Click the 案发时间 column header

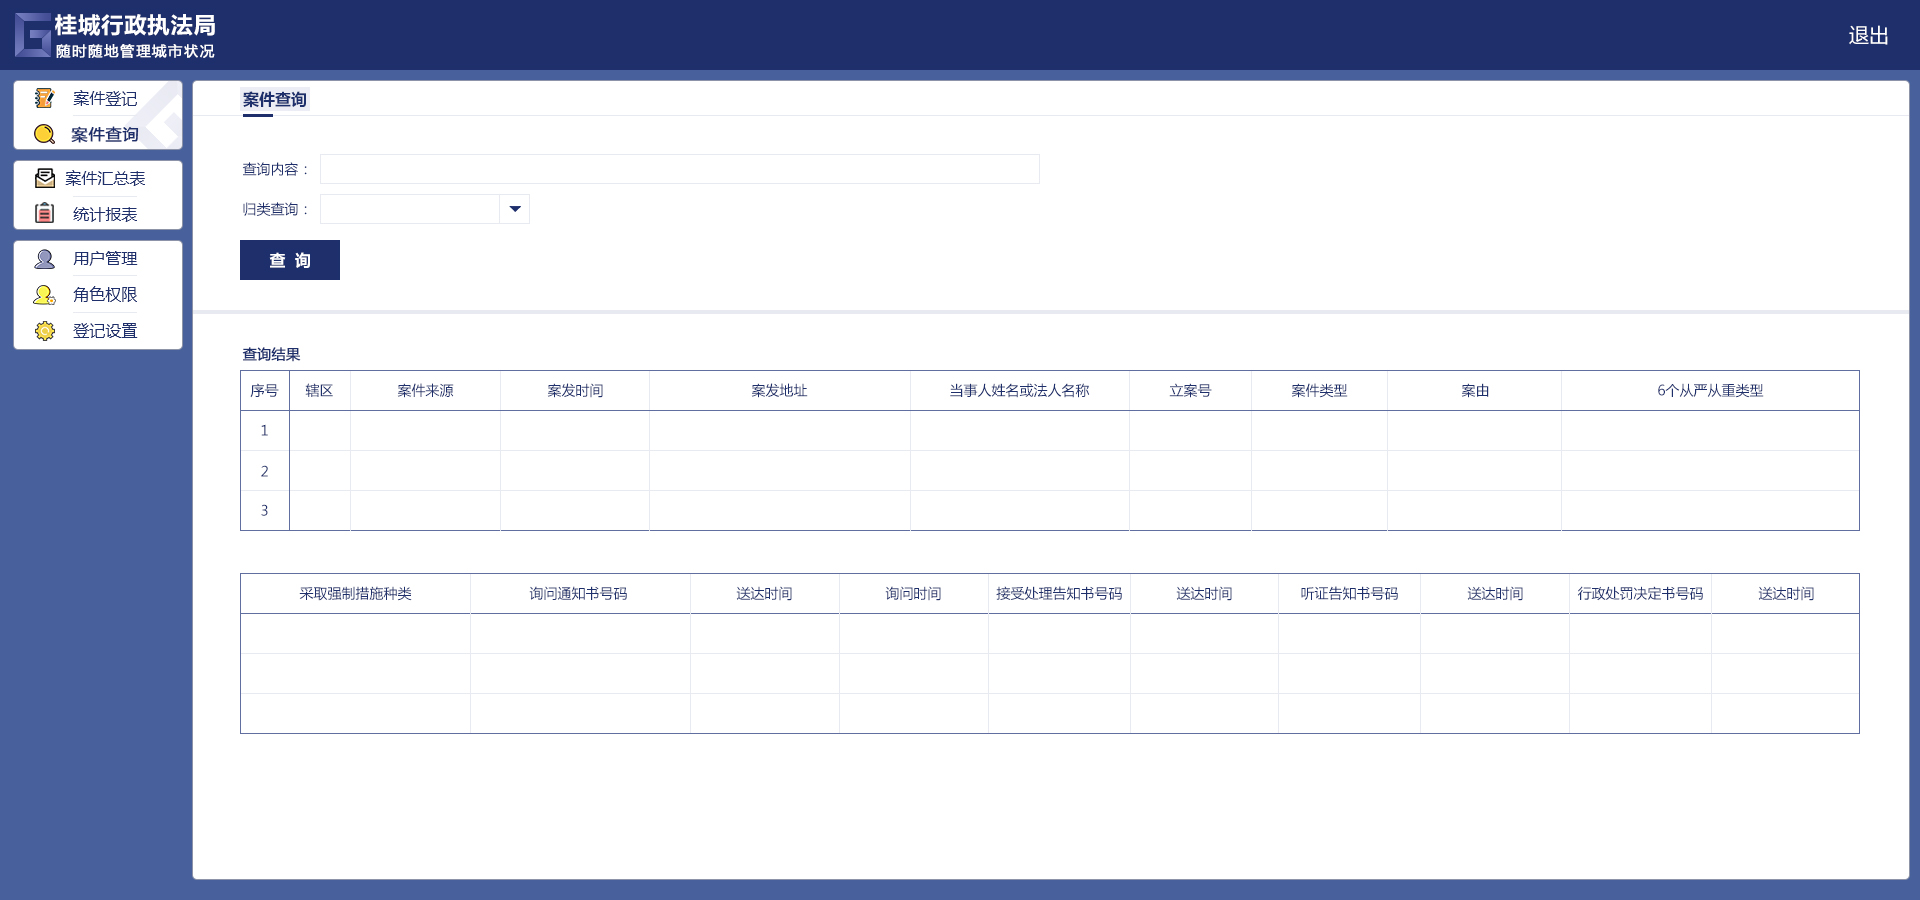click(x=575, y=391)
